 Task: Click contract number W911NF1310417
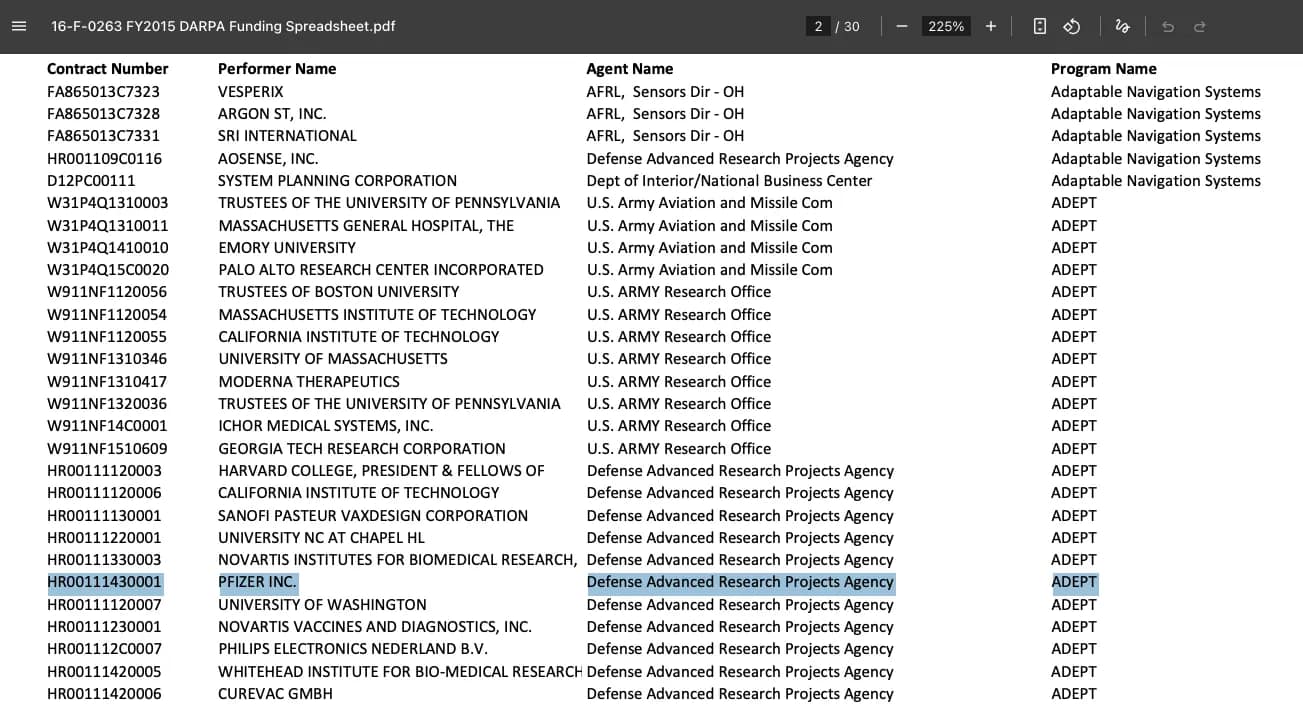point(107,382)
